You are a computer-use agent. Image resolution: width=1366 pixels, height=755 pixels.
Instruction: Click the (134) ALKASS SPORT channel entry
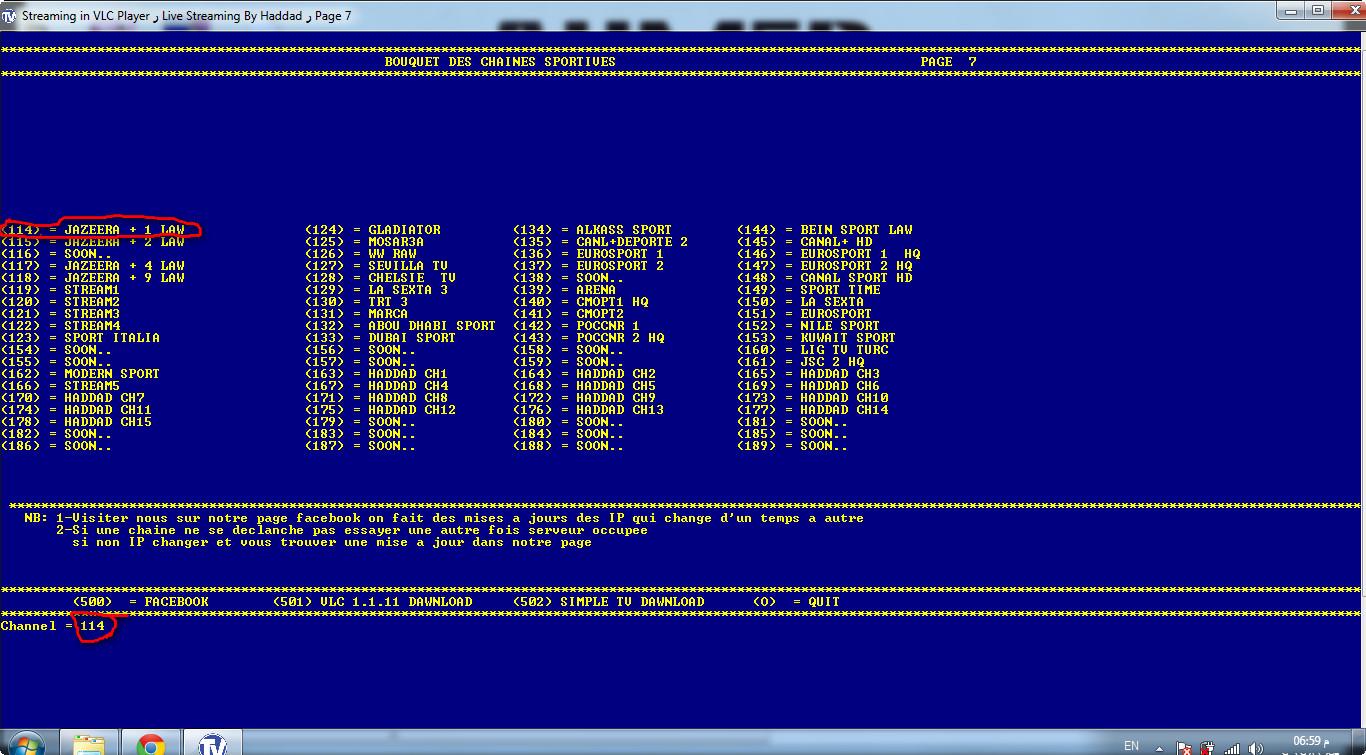click(x=592, y=230)
